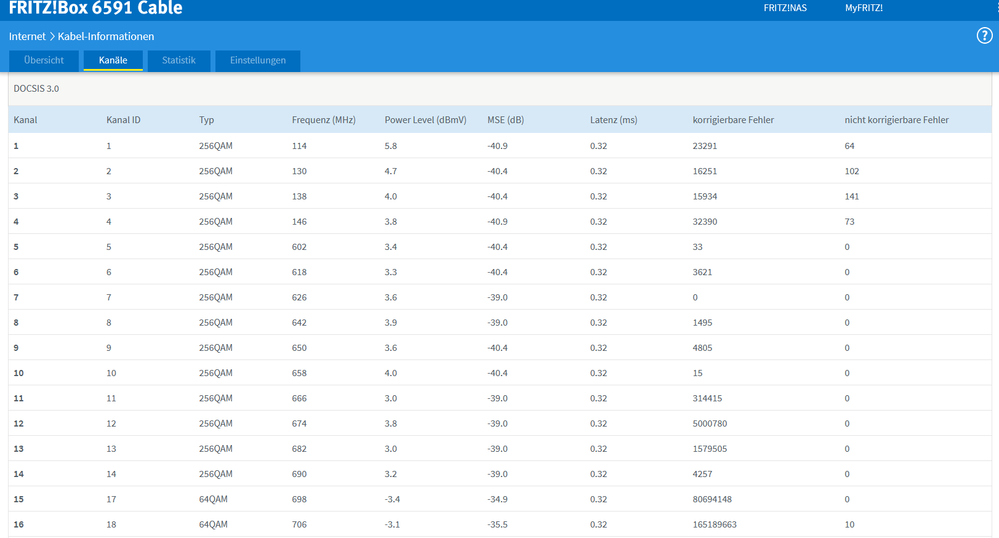Select correctable errors value 80694148
The width and height of the screenshot is (999, 538).
712,499
